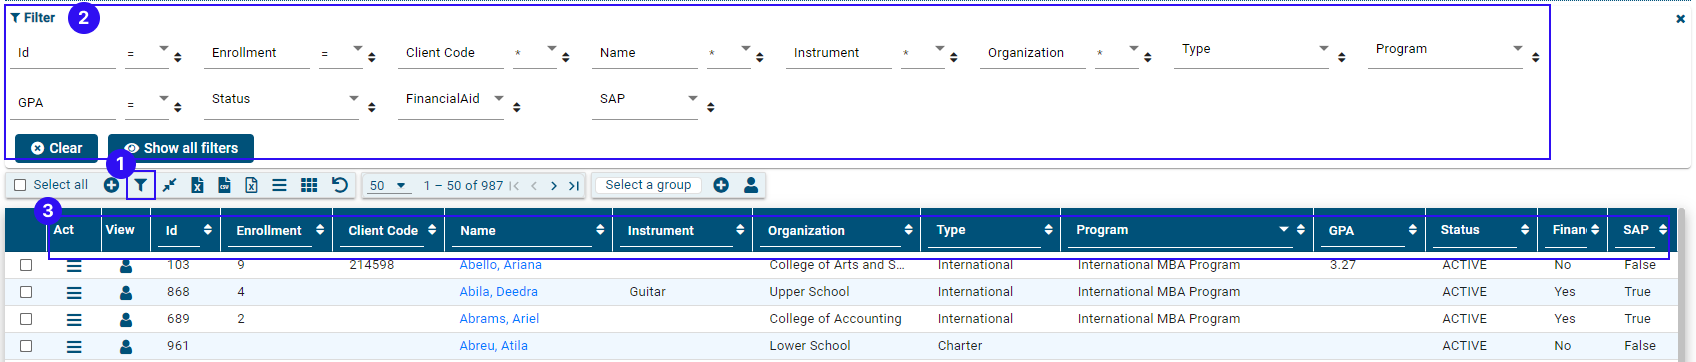Click the Enrollment column header
This screenshot has width=1696, height=362.
(x=268, y=231)
